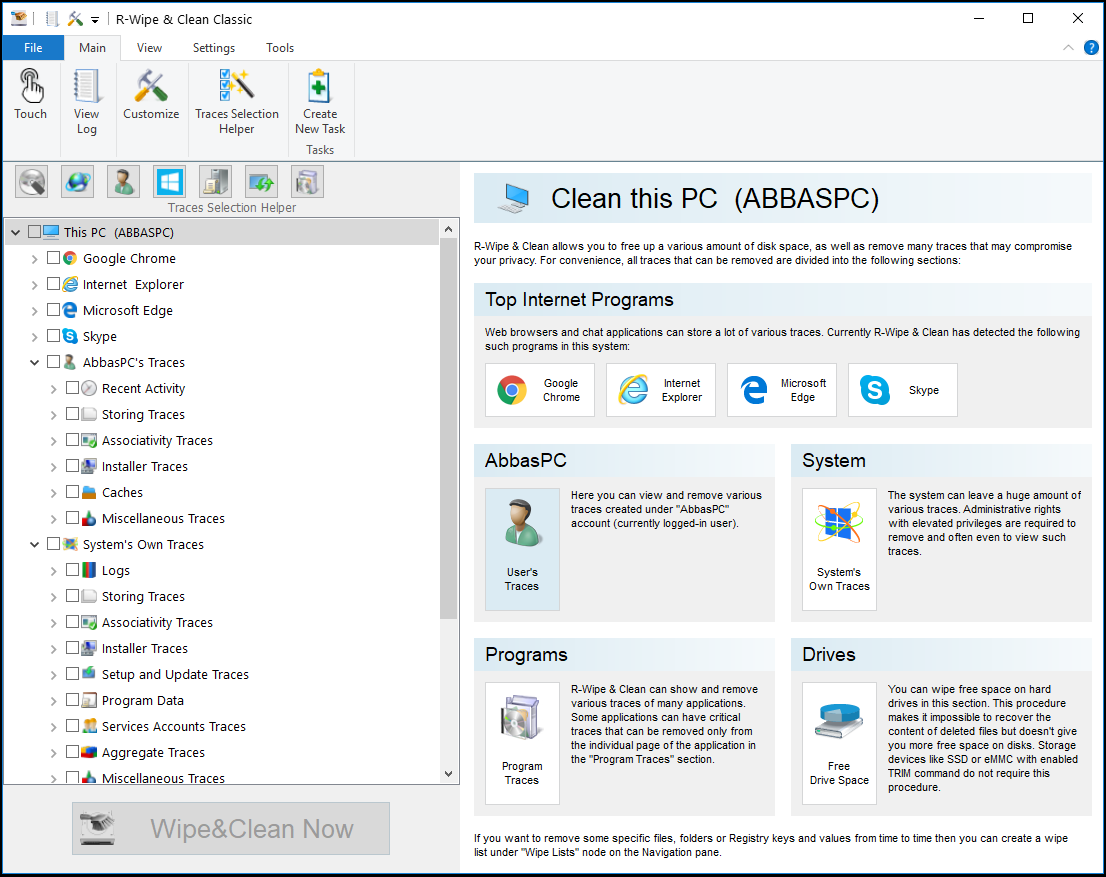Select the program traces helper icon
Screen dimensions: 1106x877
click(307, 182)
